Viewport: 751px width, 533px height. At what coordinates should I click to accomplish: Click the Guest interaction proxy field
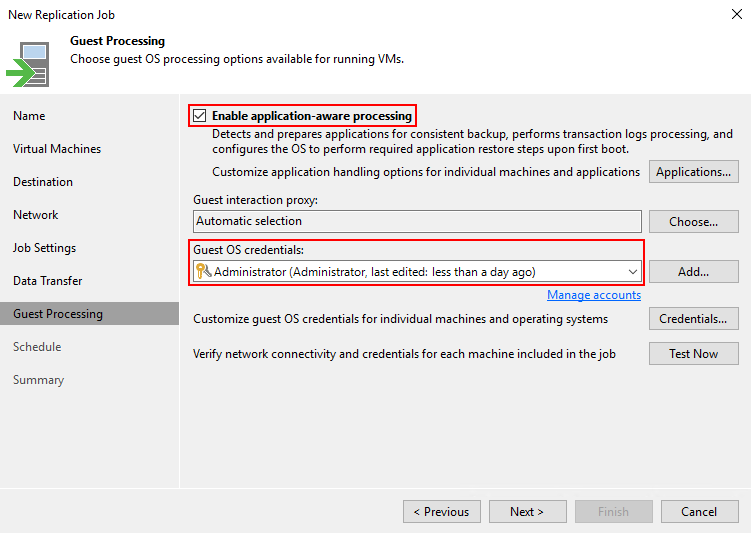417,221
